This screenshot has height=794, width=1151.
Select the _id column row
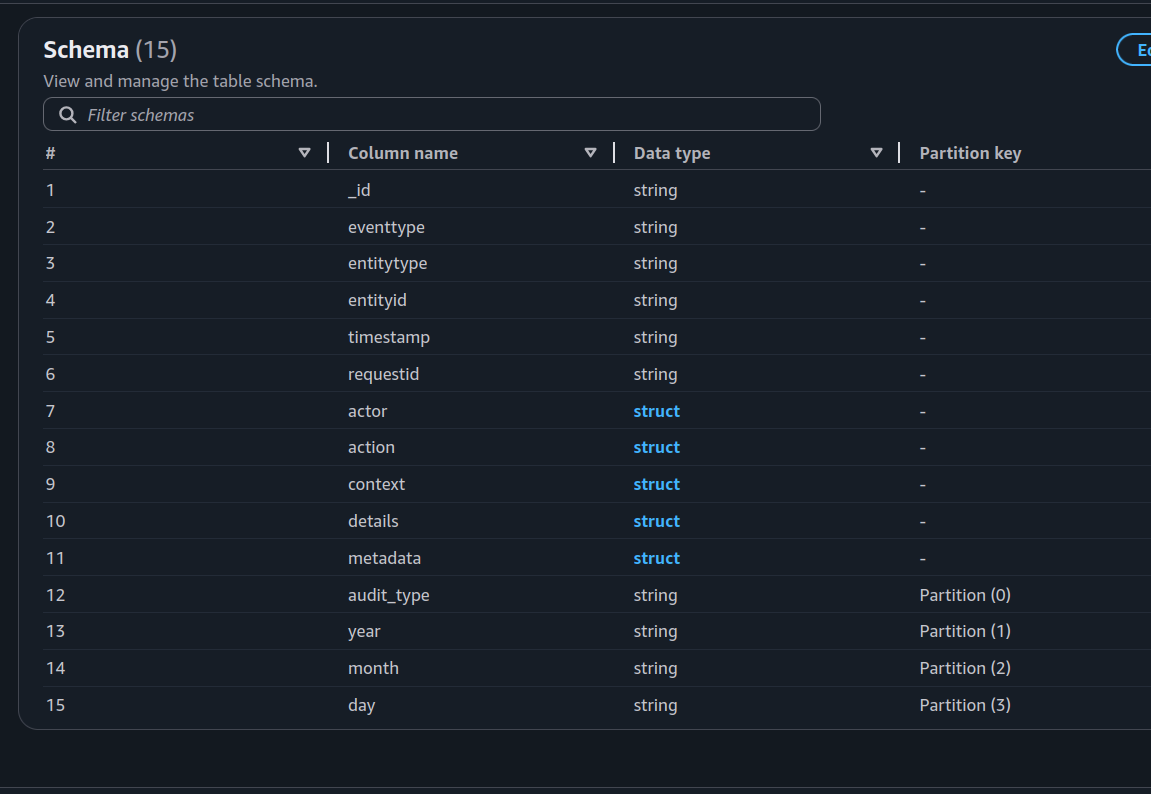(359, 190)
